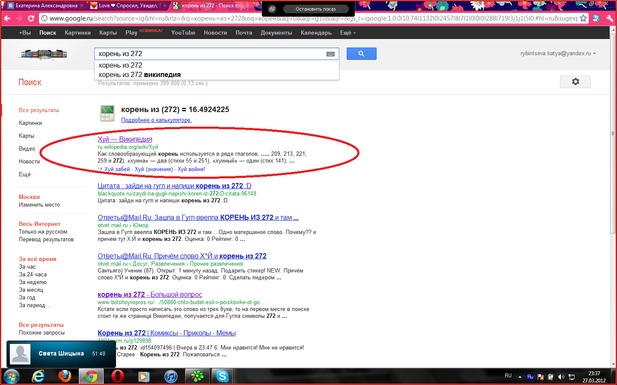Image resolution: width=617 pixels, height=385 pixels.
Task: Bookmark this page with the star icon
Action: (583, 18)
